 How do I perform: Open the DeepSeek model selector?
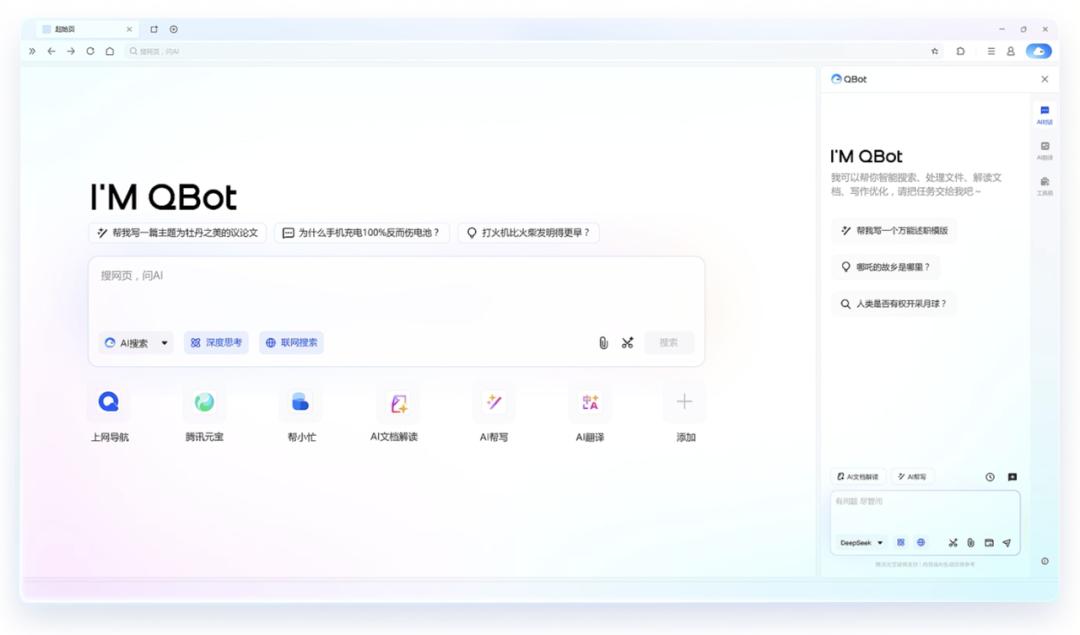click(x=858, y=542)
